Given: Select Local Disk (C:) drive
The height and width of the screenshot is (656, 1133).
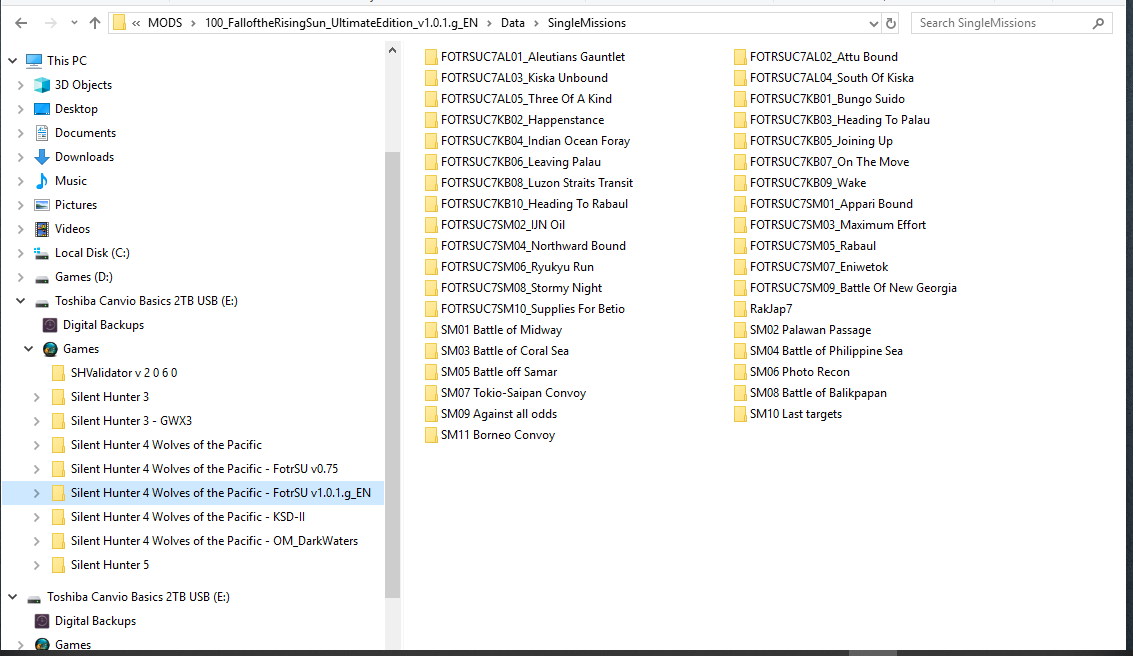Looking at the screenshot, I should pyautogui.click(x=92, y=253).
